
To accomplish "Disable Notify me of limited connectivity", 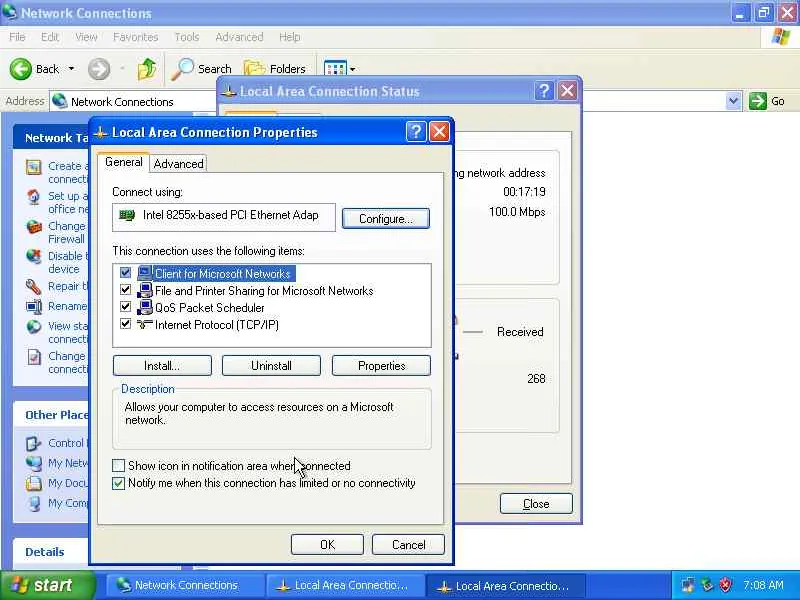I will [118, 483].
